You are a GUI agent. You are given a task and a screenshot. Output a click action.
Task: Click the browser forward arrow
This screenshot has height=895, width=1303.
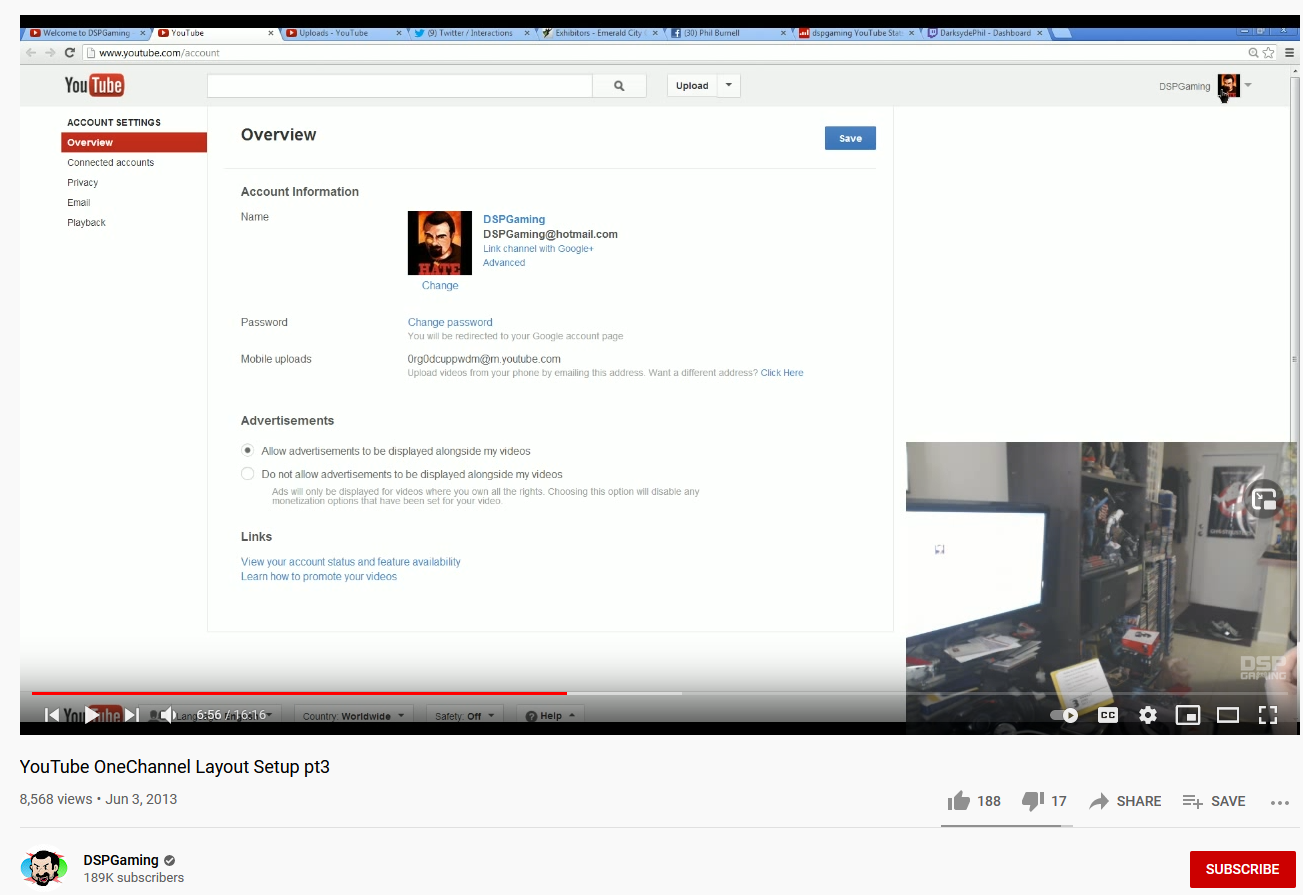pos(50,52)
